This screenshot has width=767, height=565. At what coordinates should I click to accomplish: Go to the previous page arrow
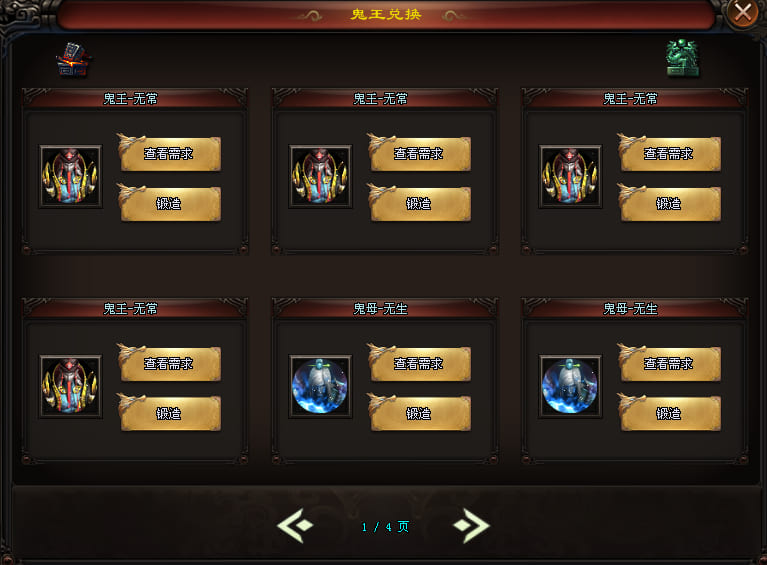(x=295, y=526)
